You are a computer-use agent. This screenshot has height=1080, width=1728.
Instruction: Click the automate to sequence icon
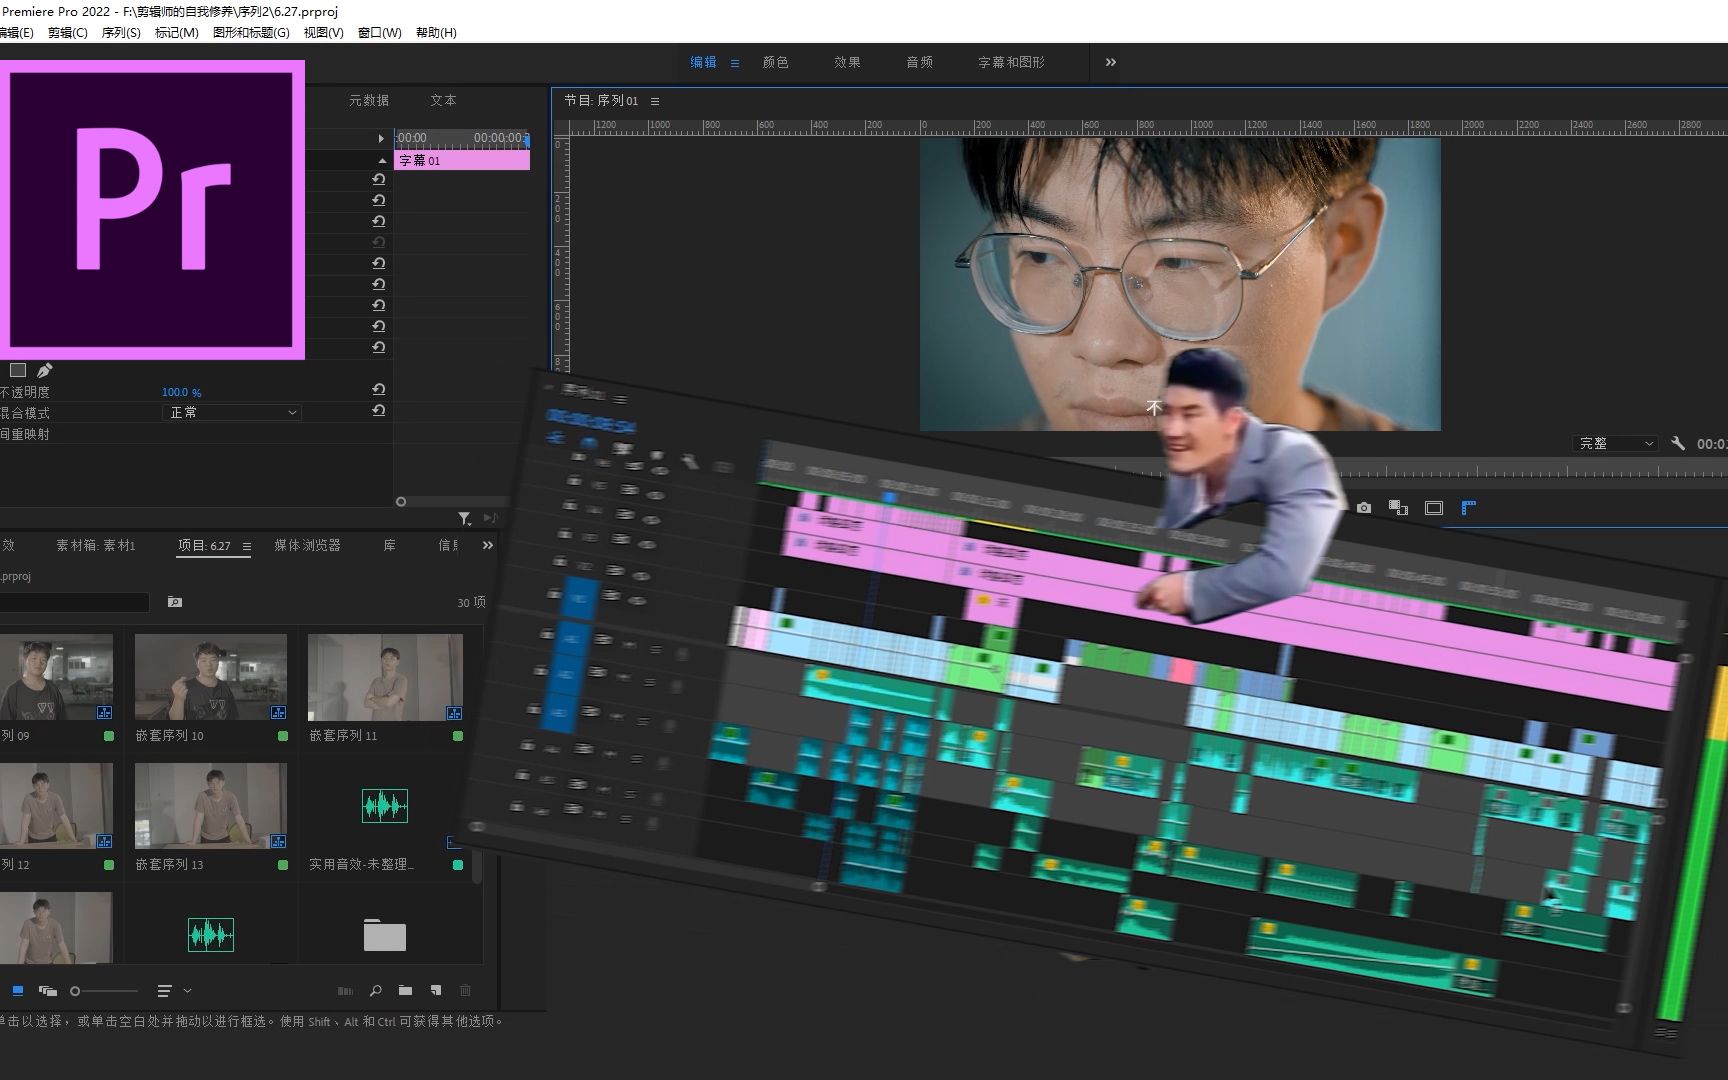pyautogui.click(x=345, y=991)
